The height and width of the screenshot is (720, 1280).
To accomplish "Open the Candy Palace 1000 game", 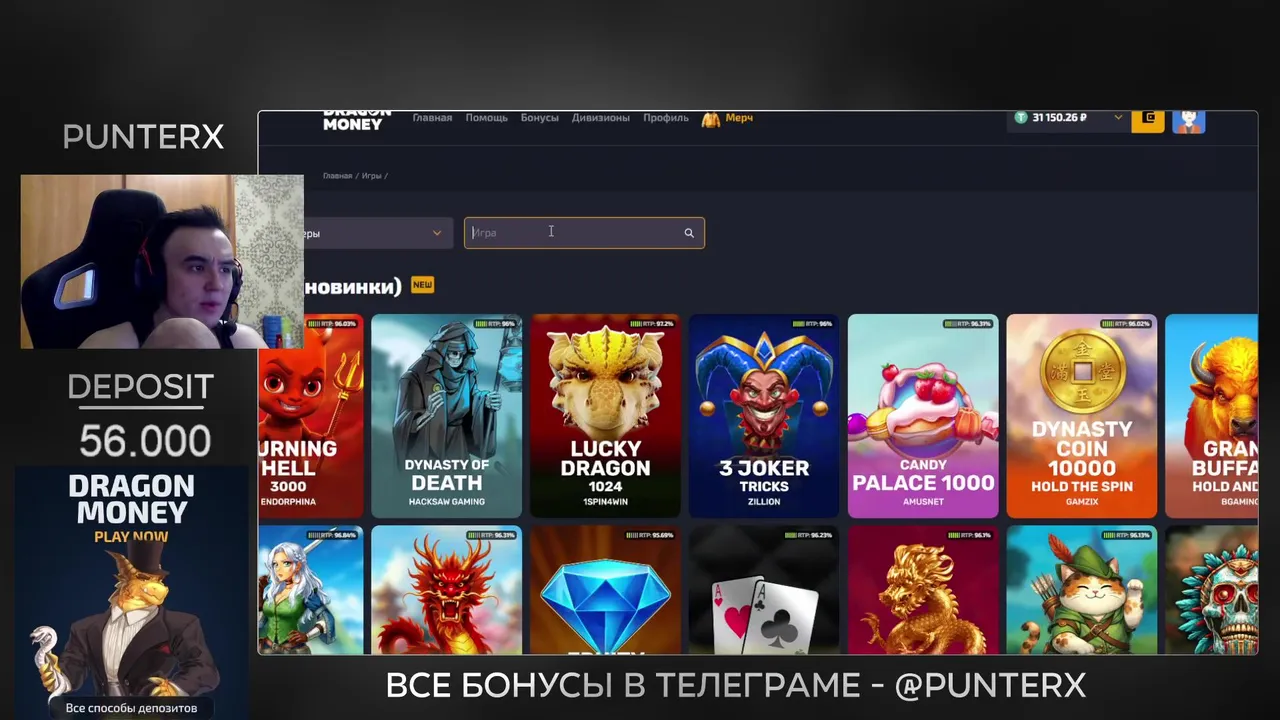I will point(923,416).
